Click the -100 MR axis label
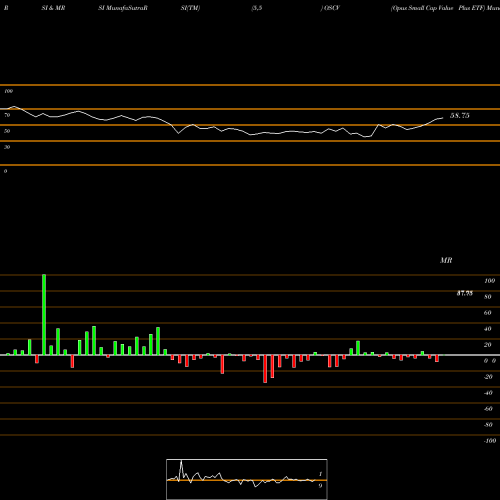Screen dimensions: 500x500 coord(489,441)
